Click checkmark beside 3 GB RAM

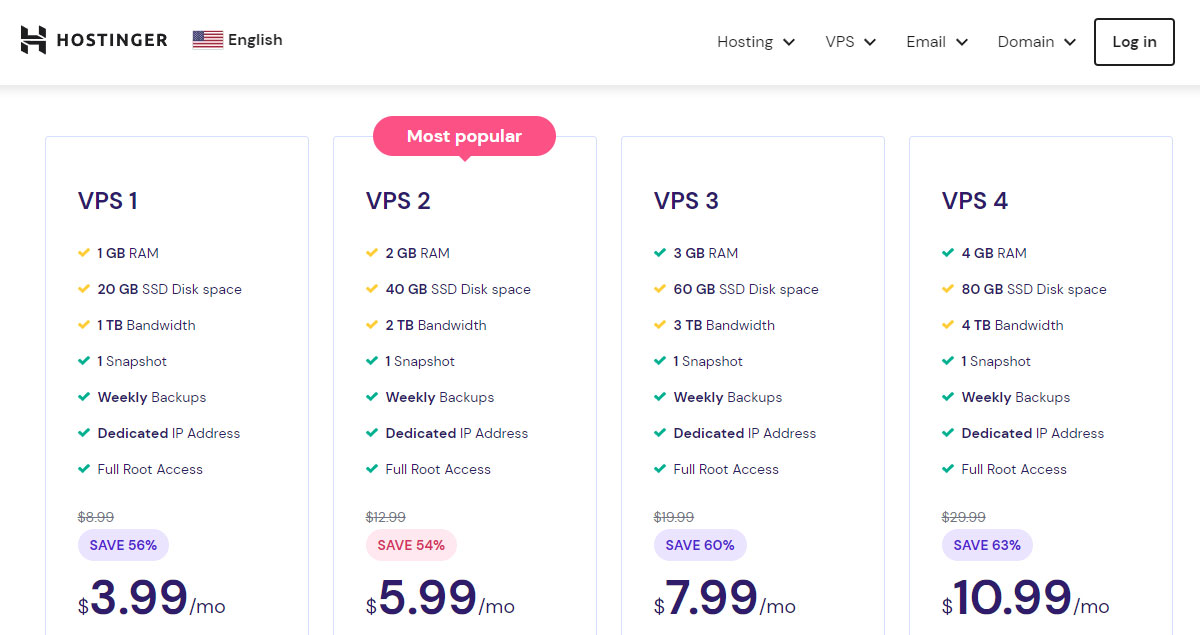[660, 253]
